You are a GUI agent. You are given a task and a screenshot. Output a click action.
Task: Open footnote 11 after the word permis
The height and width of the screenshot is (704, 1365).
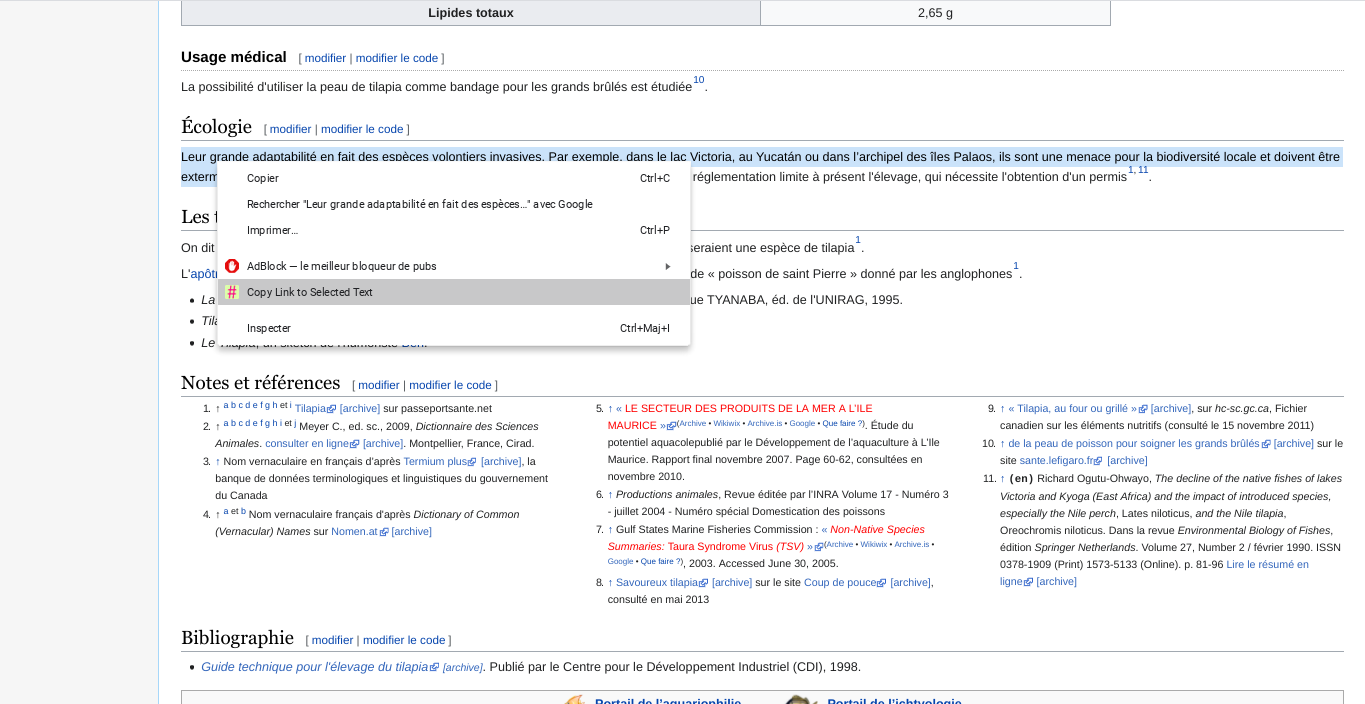1143,170
